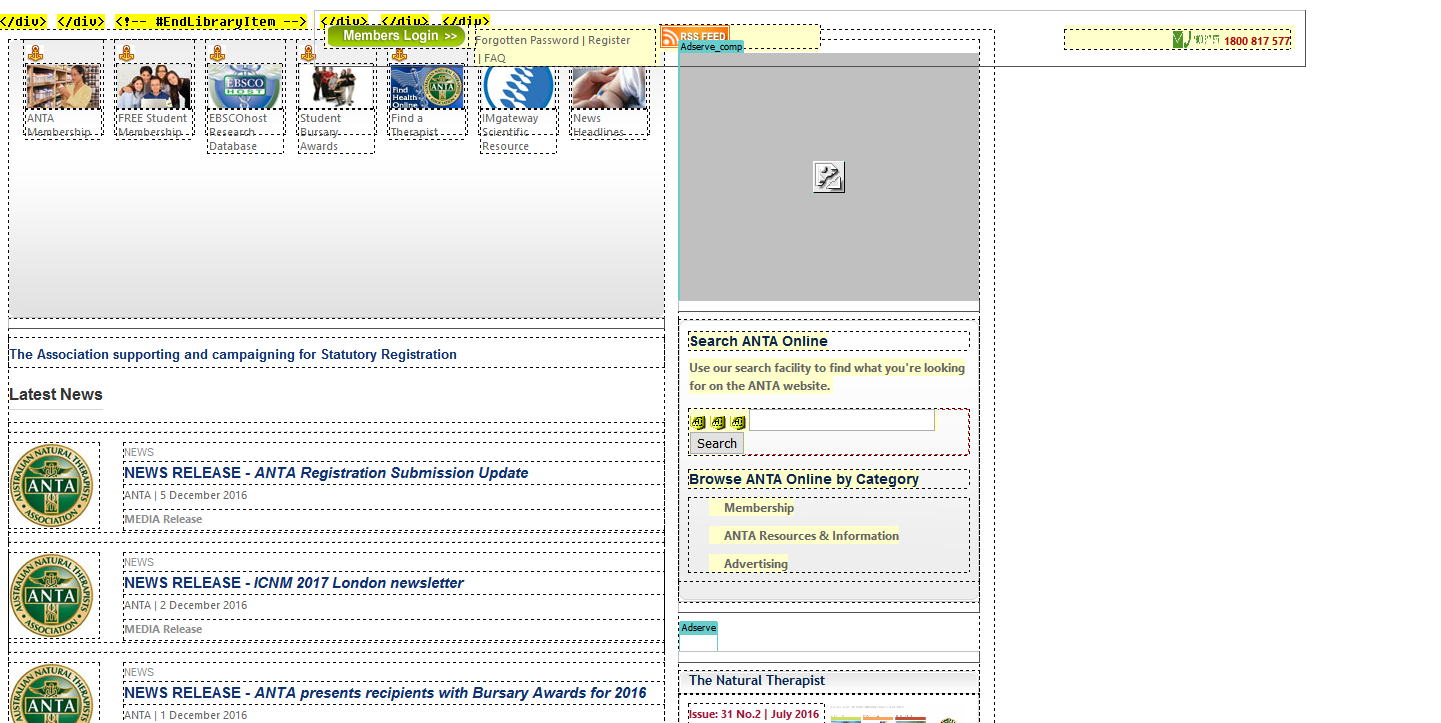Image resolution: width=1441 pixels, height=723 pixels.
Task: Select the EBSCO Host logo thumbnail
Action: pos(245,86)
